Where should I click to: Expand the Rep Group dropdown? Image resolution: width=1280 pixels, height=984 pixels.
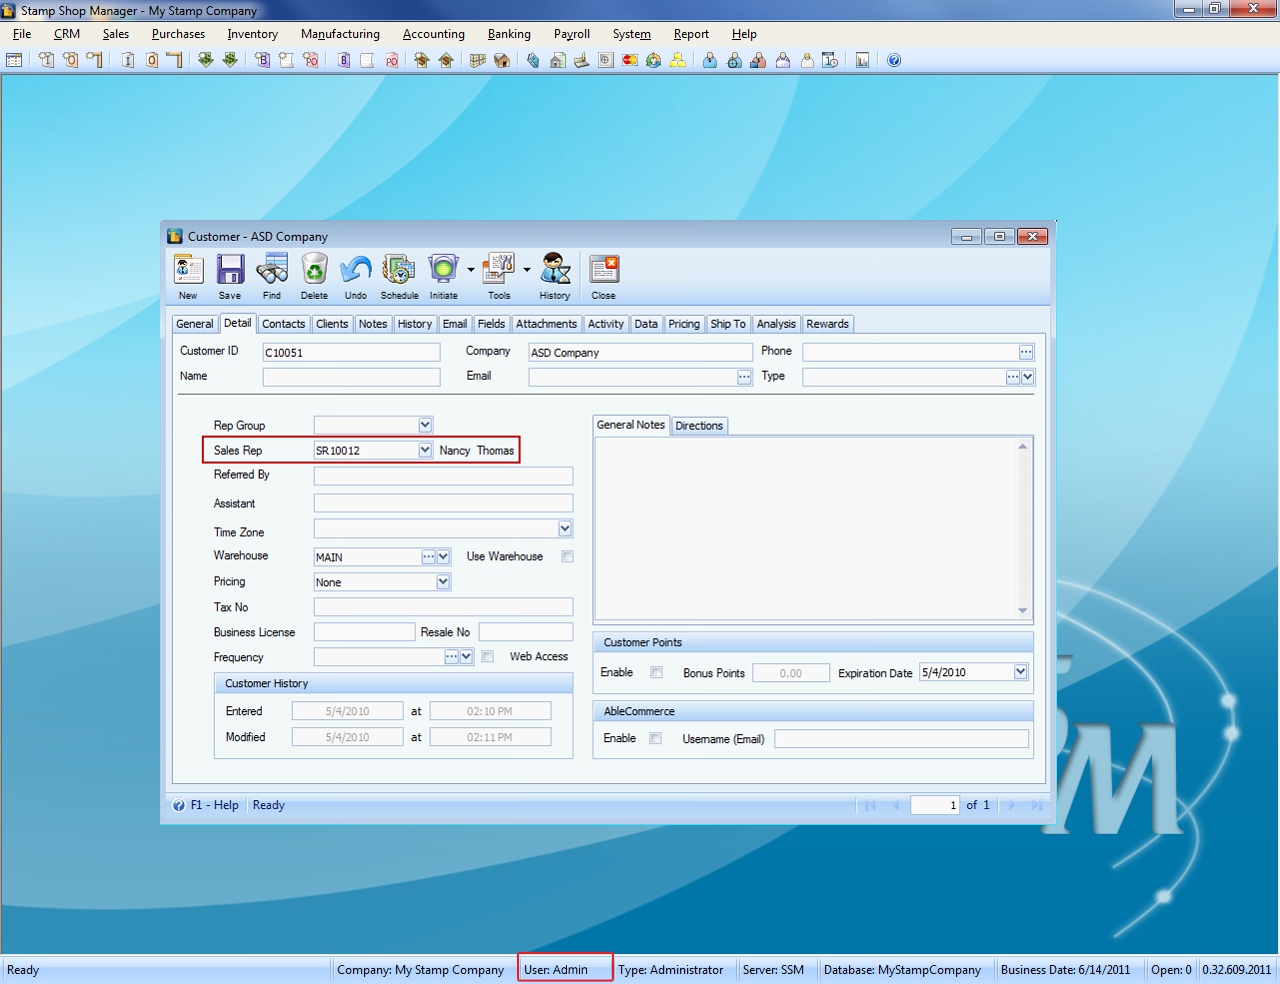[x=425, y=425]
